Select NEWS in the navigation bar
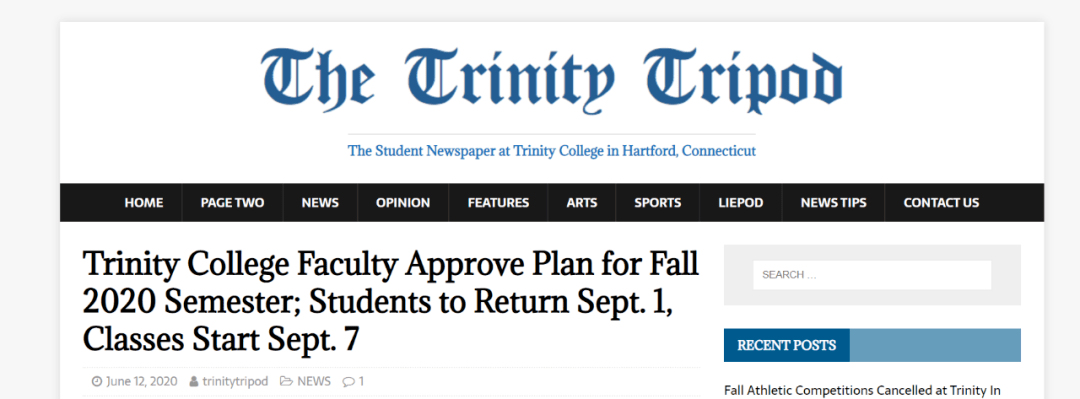The height and width of the screenshot is (399, 1080). coord(320,203)
